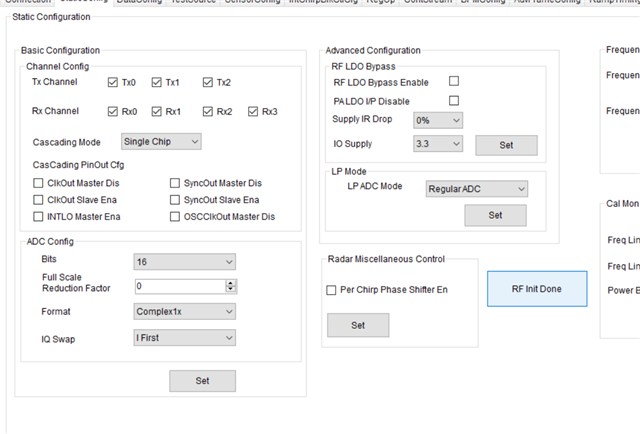The width and height of the screenshot is (640, 434).
Task: Open LP ADC Mode dropdown
Action: (x=477, y=189)
